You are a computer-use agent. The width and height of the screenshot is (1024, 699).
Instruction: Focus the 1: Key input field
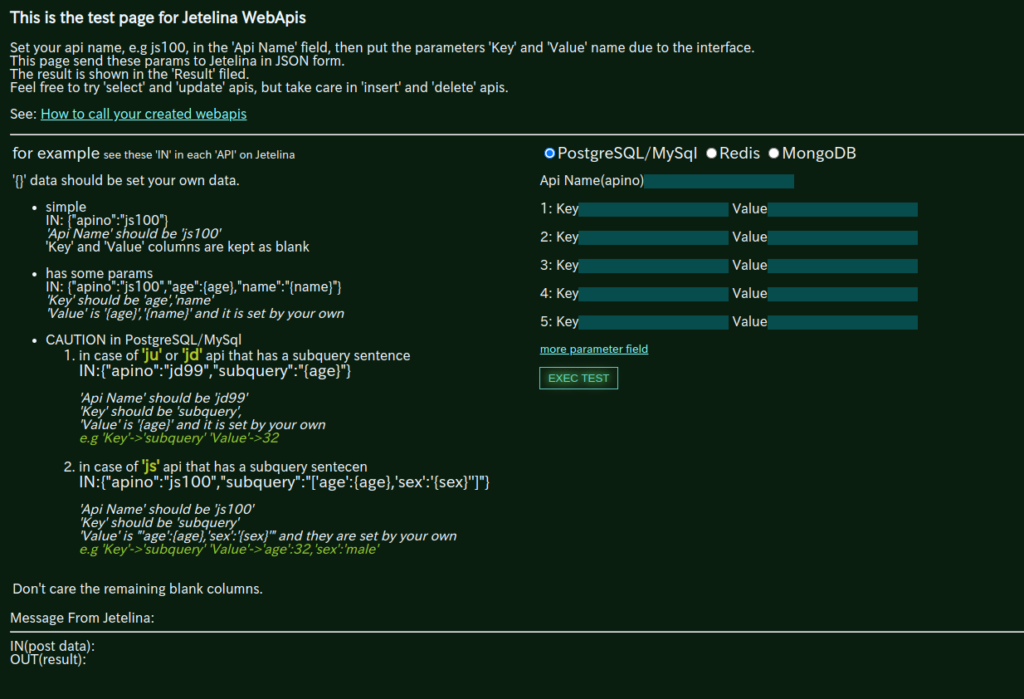tap(654, 209)
